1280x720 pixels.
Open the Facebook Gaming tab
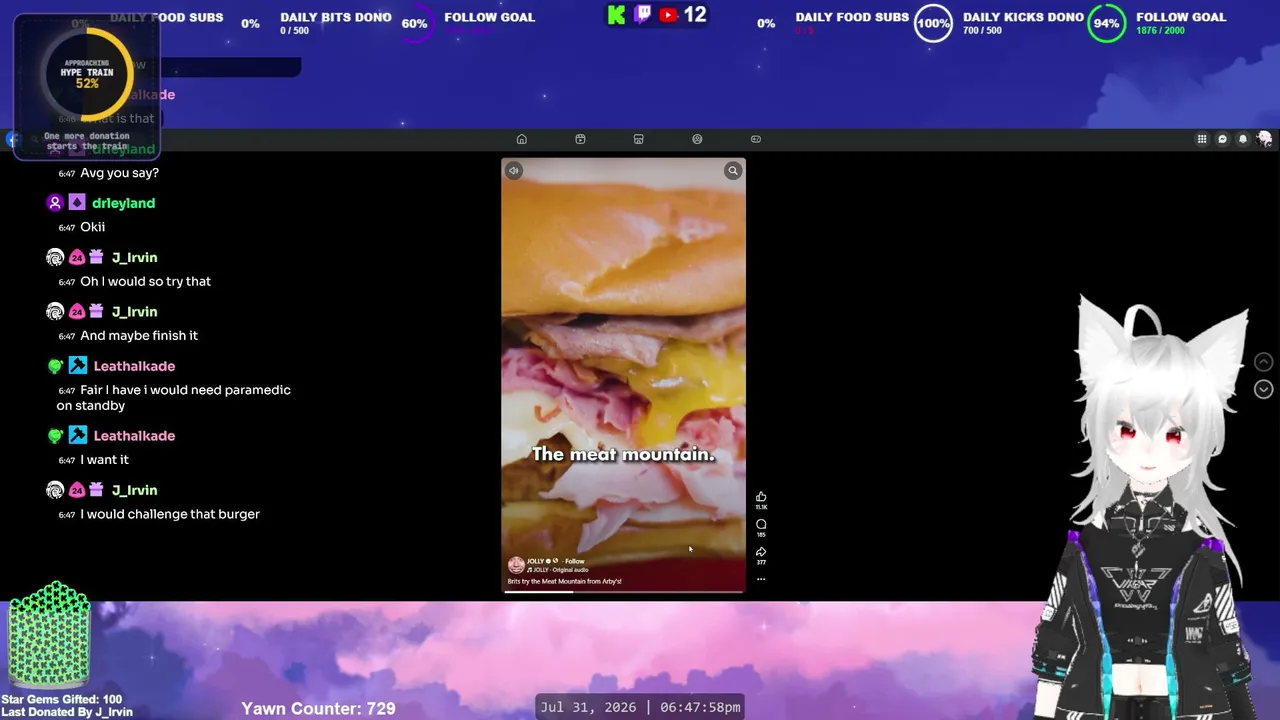click(x=756, y=139)
